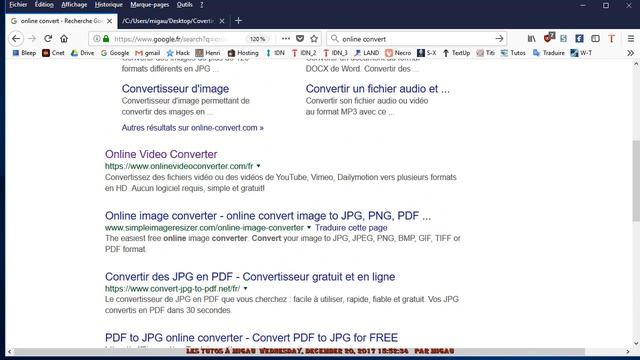Open the Tutos bookmark

513,53
